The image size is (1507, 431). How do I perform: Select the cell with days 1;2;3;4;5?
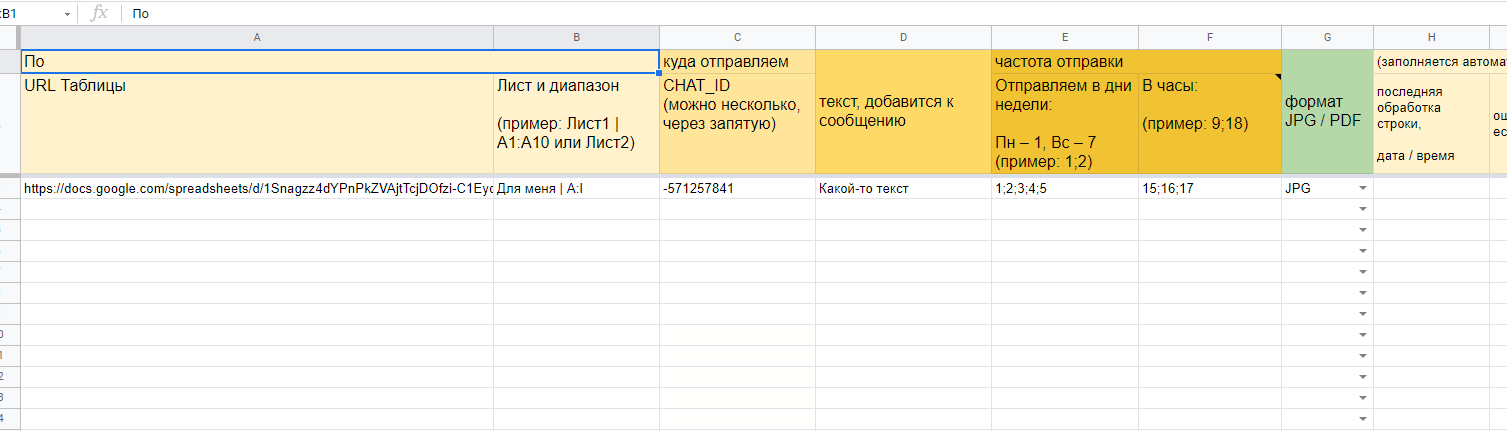coord(1065,188)
